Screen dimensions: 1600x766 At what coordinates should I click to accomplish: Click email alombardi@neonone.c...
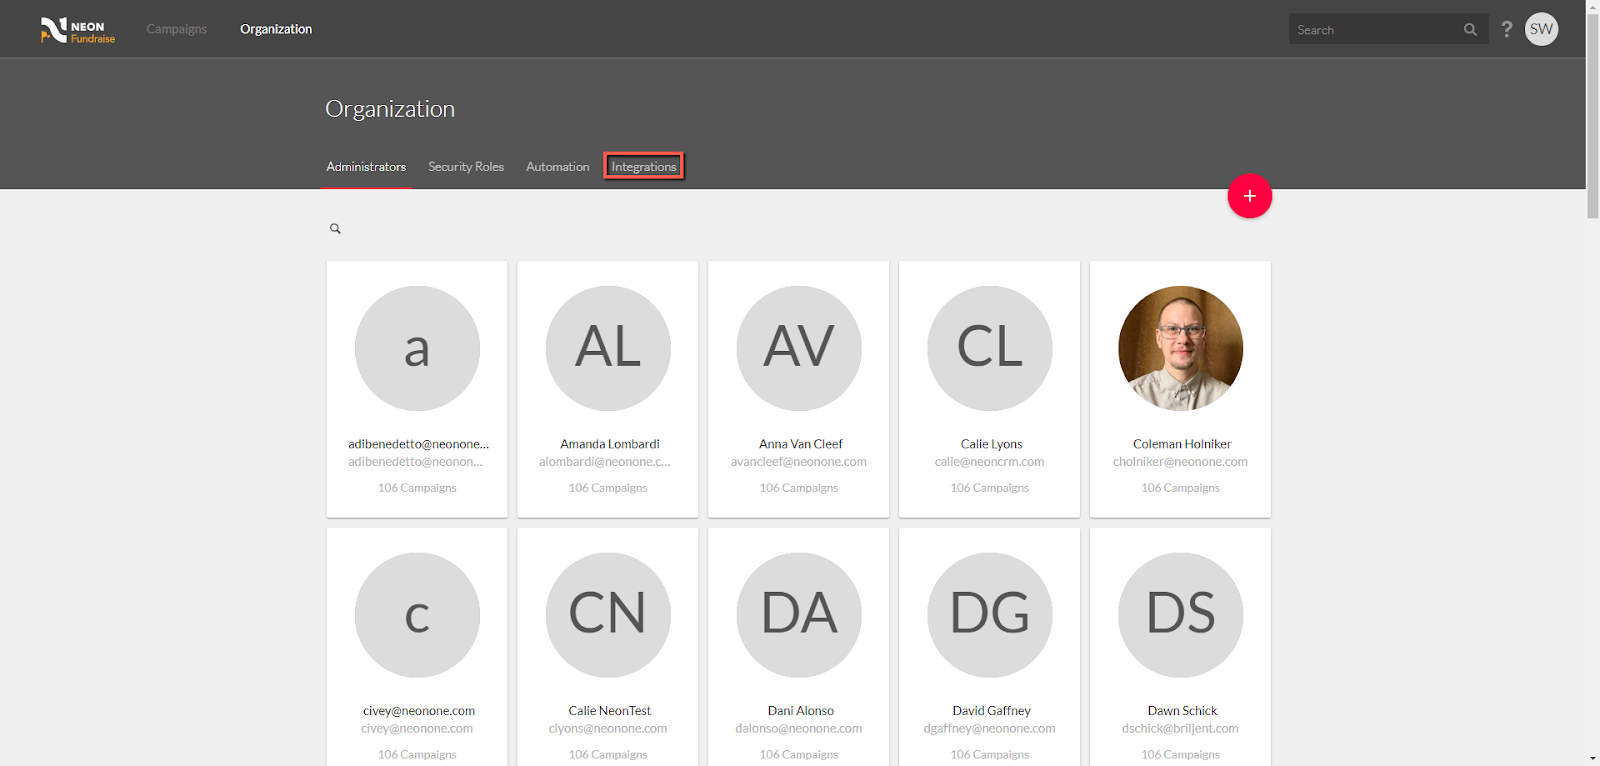point(605,462)
